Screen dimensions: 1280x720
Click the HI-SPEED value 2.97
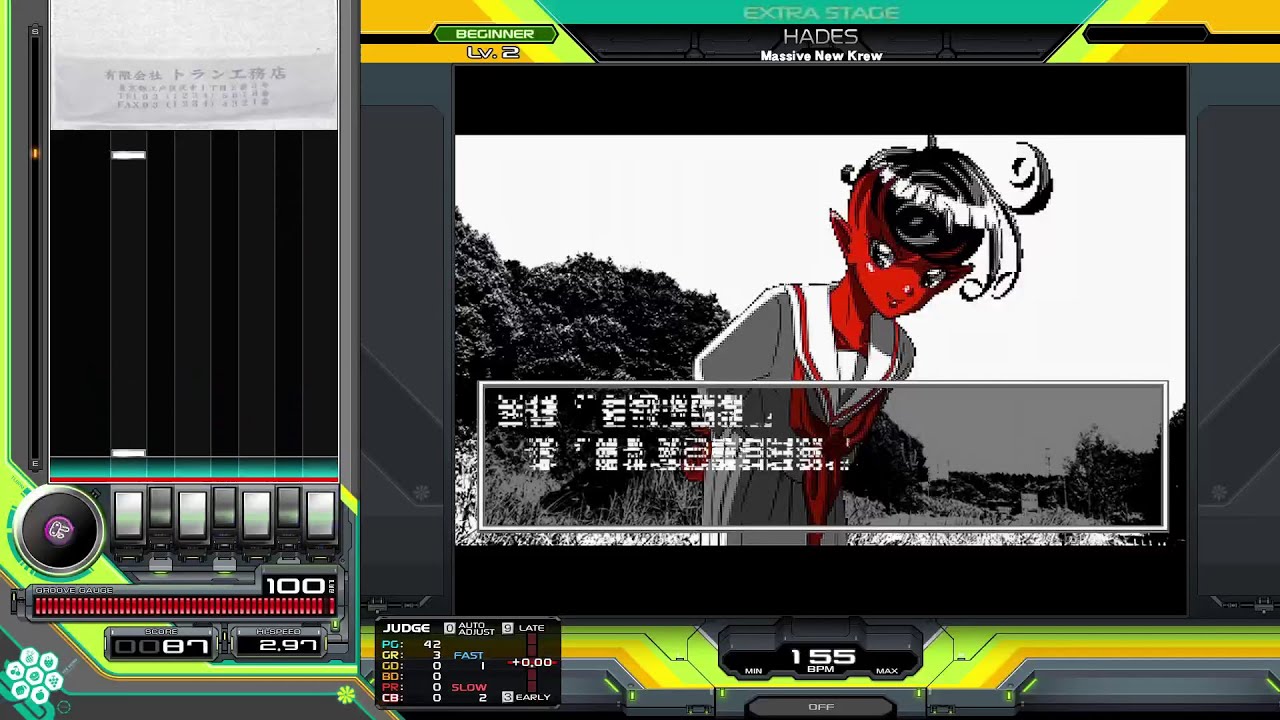click(288, 646)
